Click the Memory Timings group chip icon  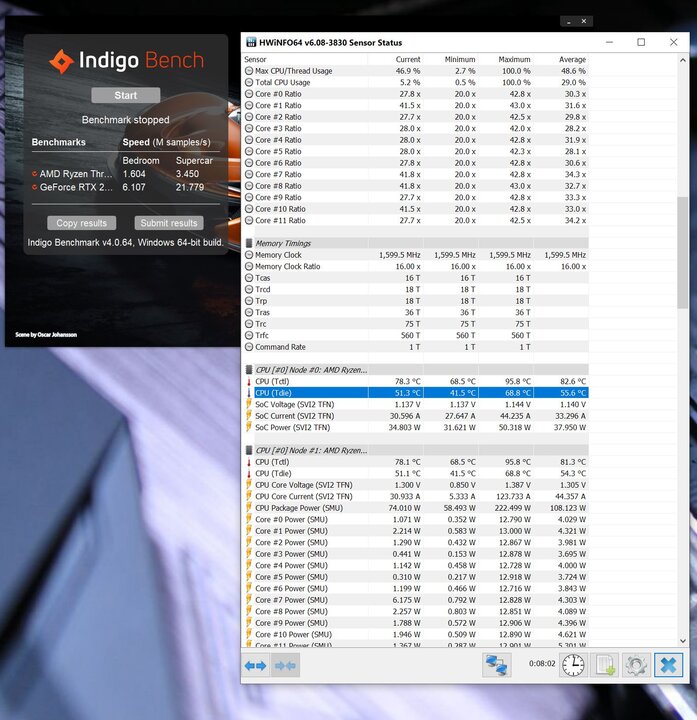249,243
